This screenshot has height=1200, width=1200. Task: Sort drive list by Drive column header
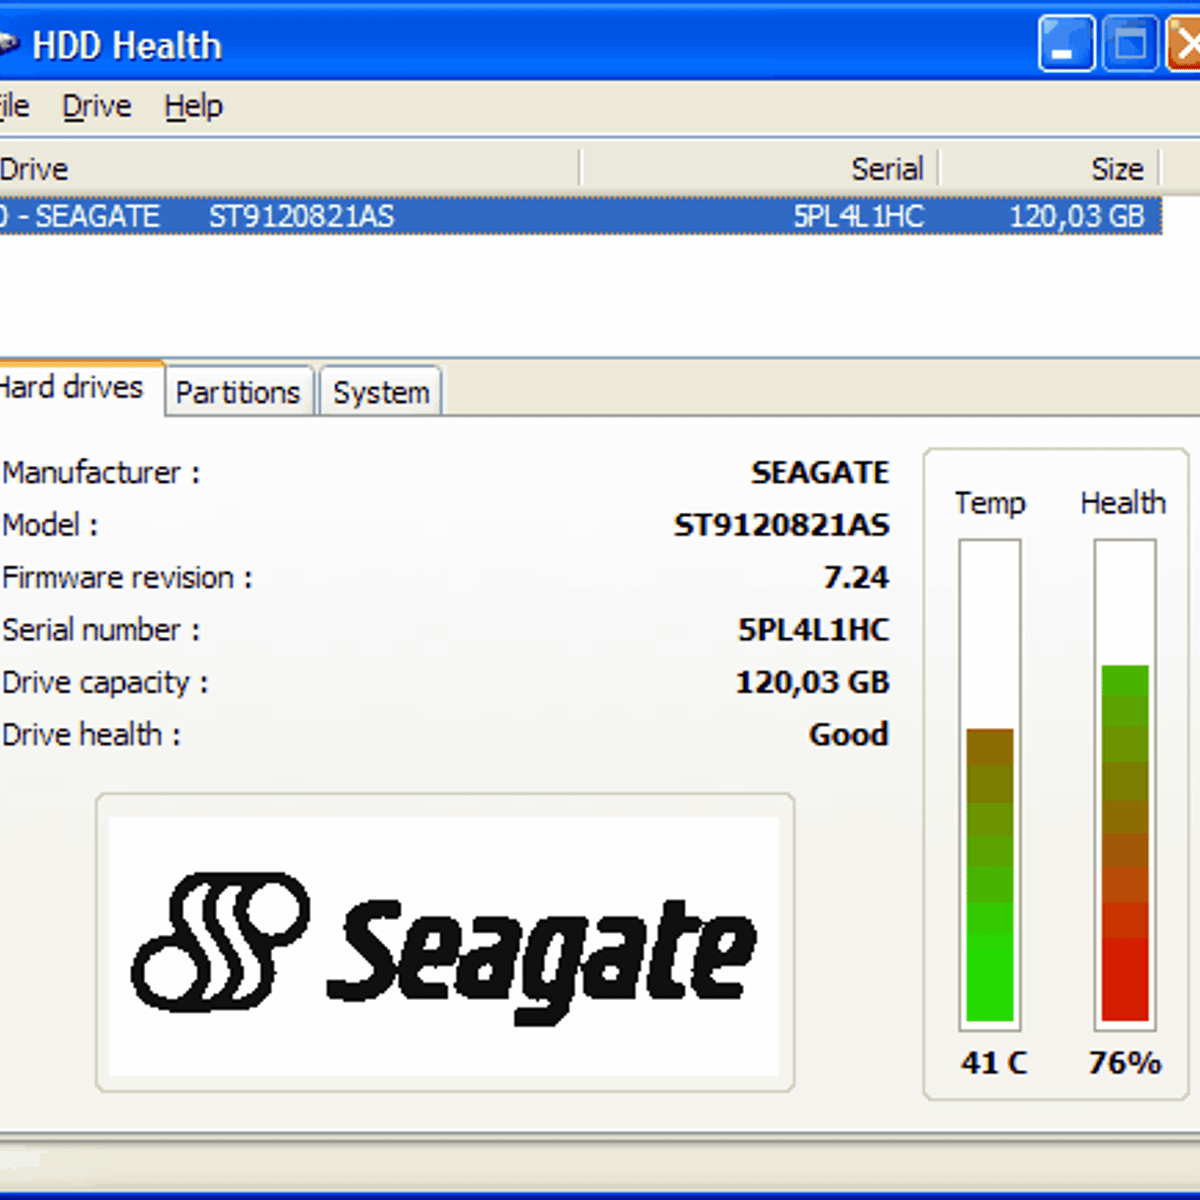tap(288, 168)
